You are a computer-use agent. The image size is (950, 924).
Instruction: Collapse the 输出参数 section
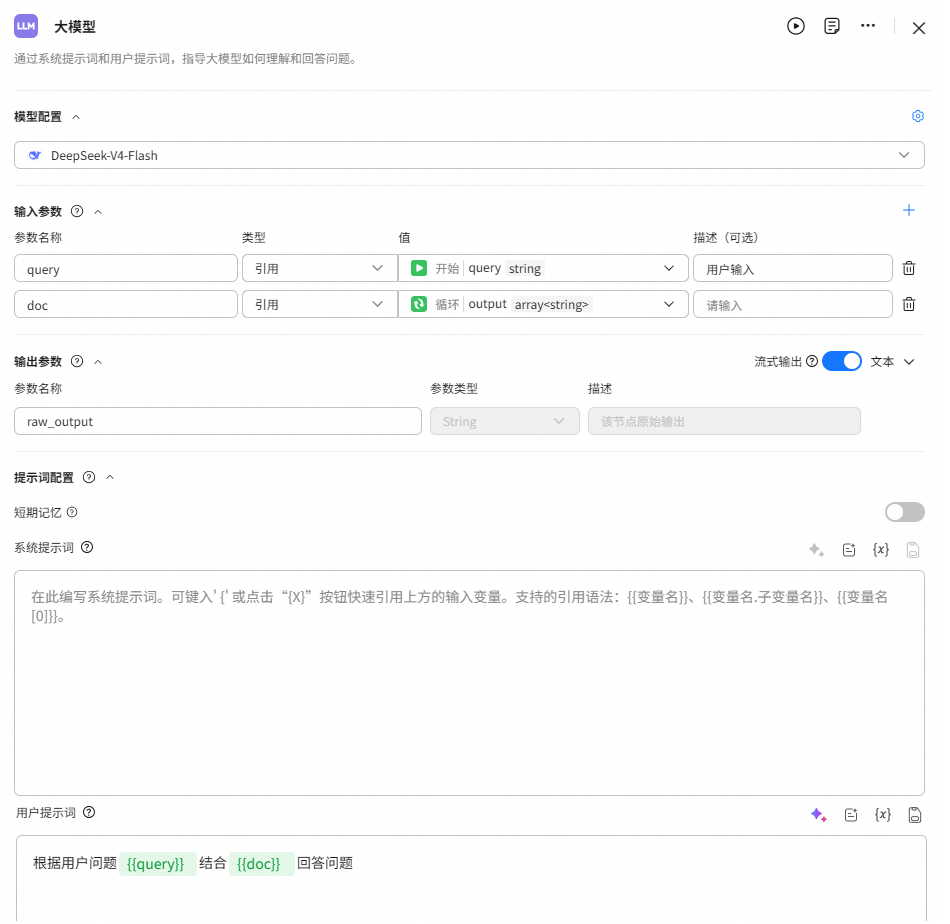[98, 362]
